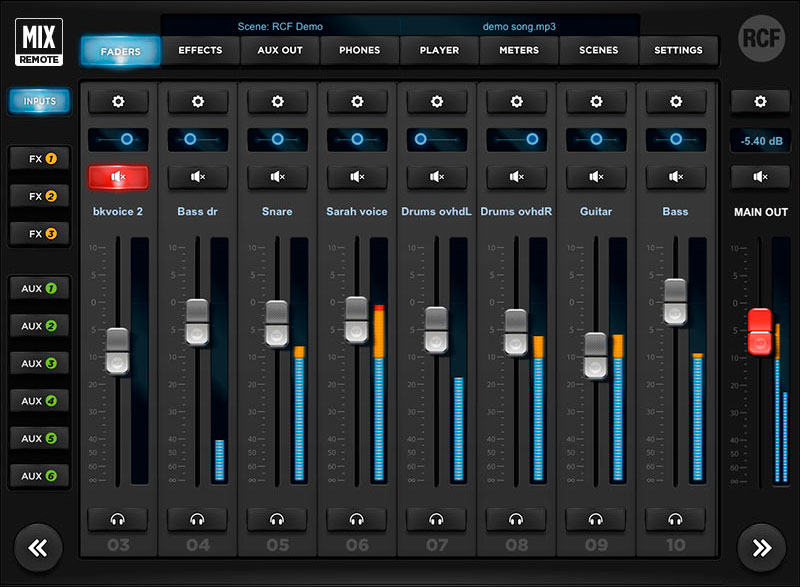Click the Main Out -5.40 dB level display
Screen dimensions: 800x587
[x=760, y=140]
